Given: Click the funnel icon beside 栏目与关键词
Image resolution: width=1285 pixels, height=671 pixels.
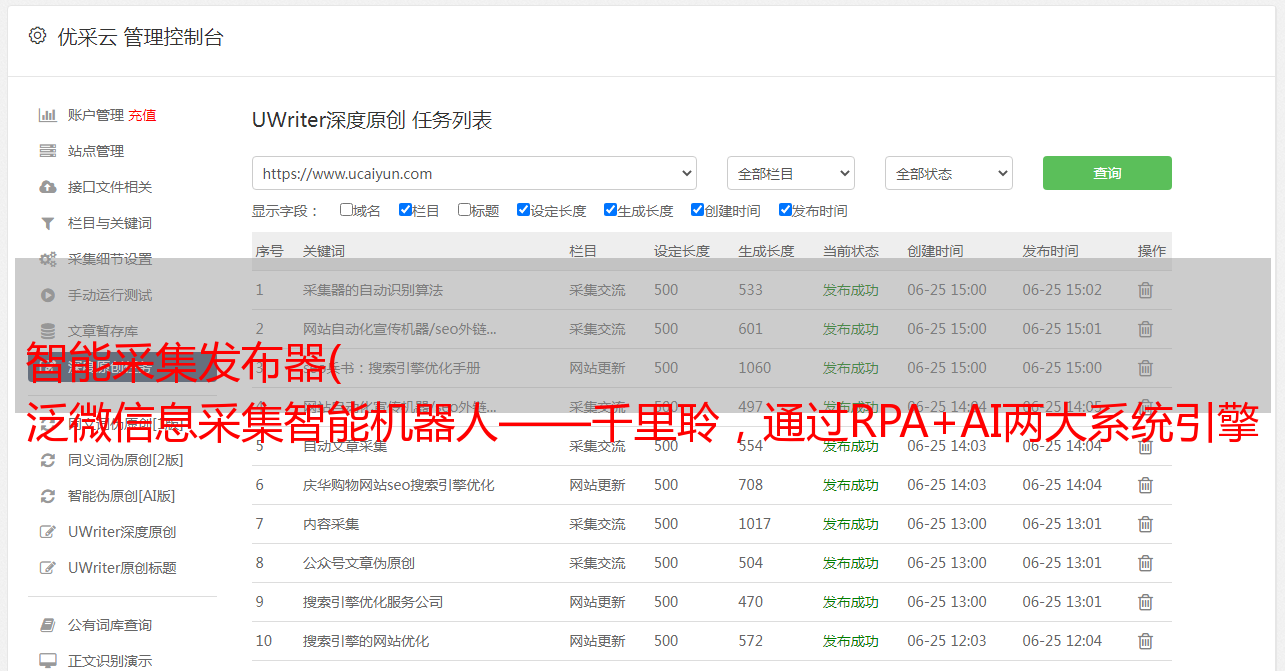Looking at the screenshot, I should (x=47, y=223).
